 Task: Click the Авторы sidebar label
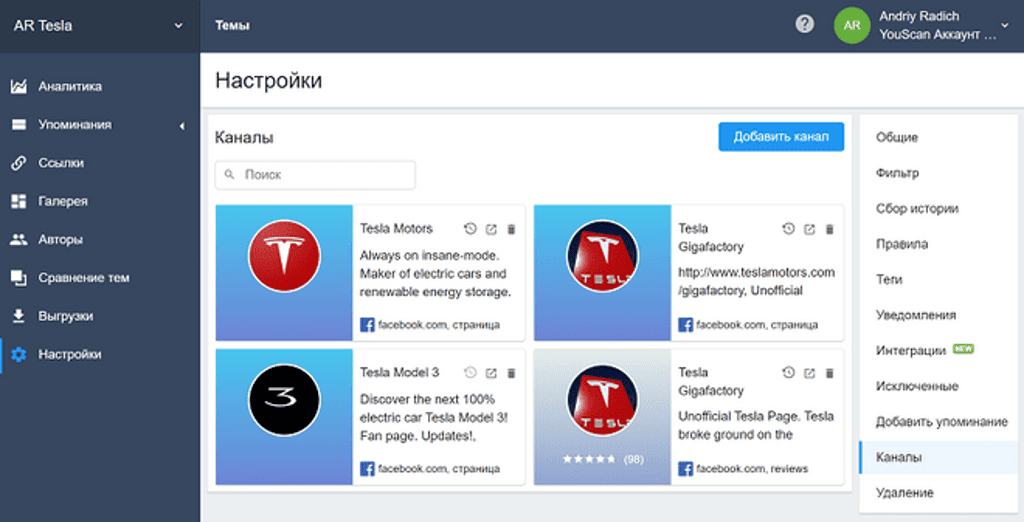60,240
